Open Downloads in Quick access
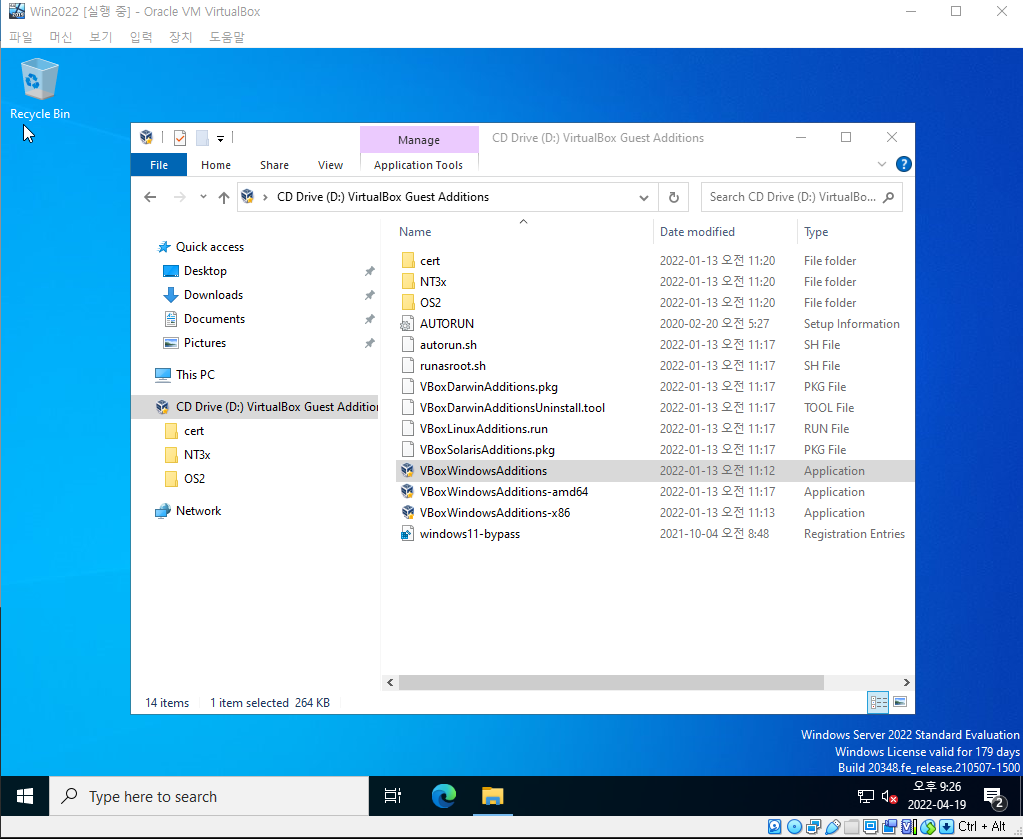Screen dimensions: 1023x839 (x=213, y=295)
